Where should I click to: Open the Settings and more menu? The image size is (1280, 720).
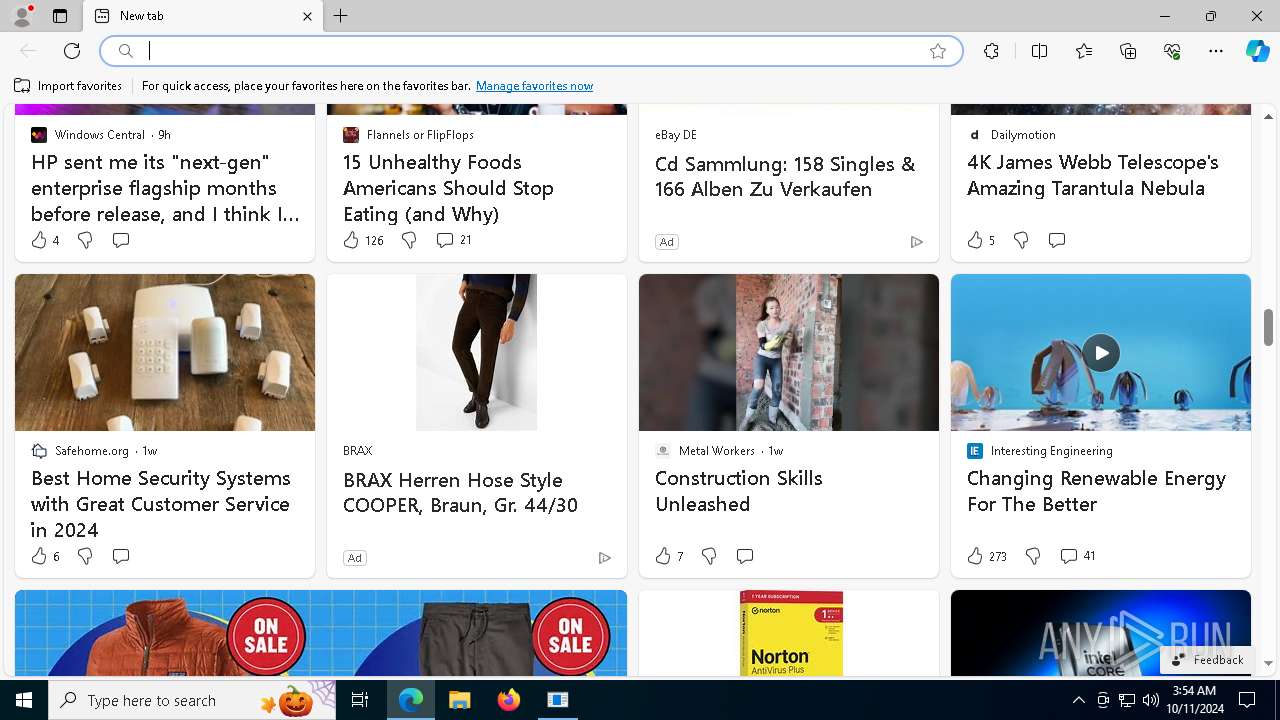[x=1216, y=51]
